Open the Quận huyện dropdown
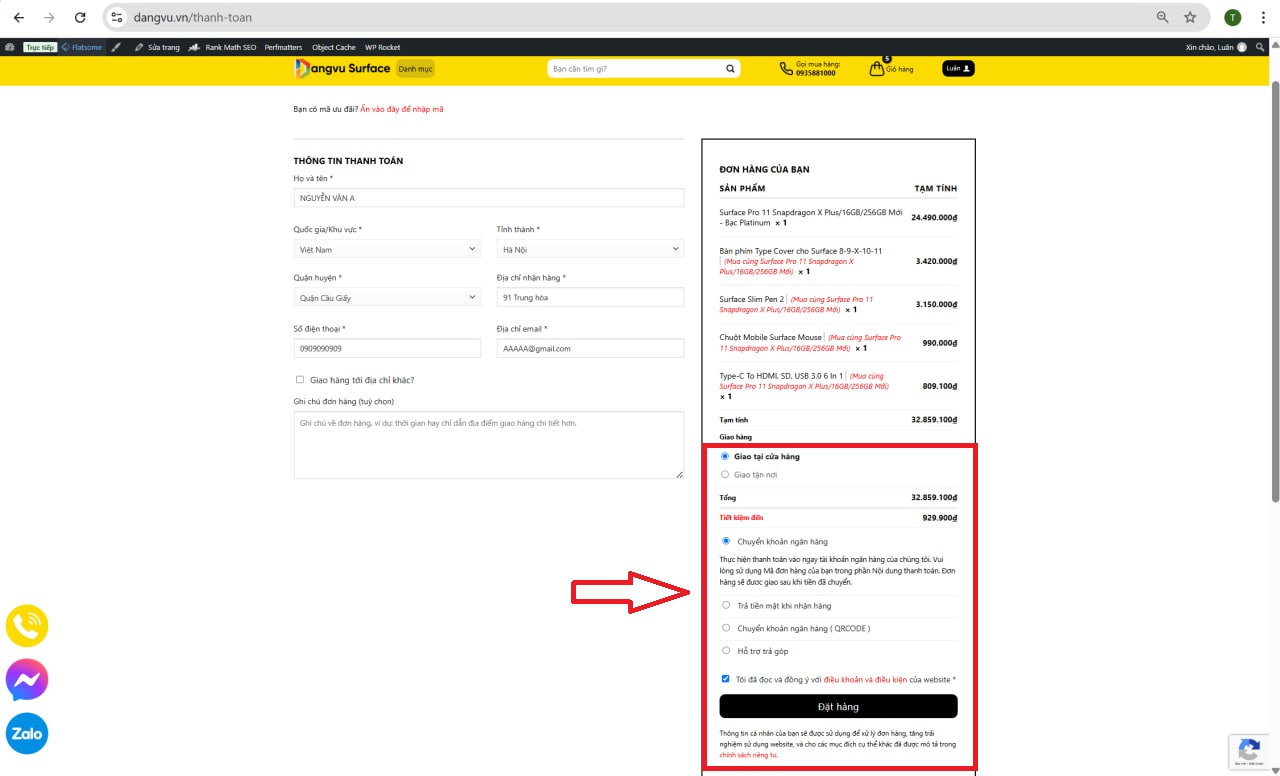This screenshot has height=776, width=1280. tap(387, 297)
